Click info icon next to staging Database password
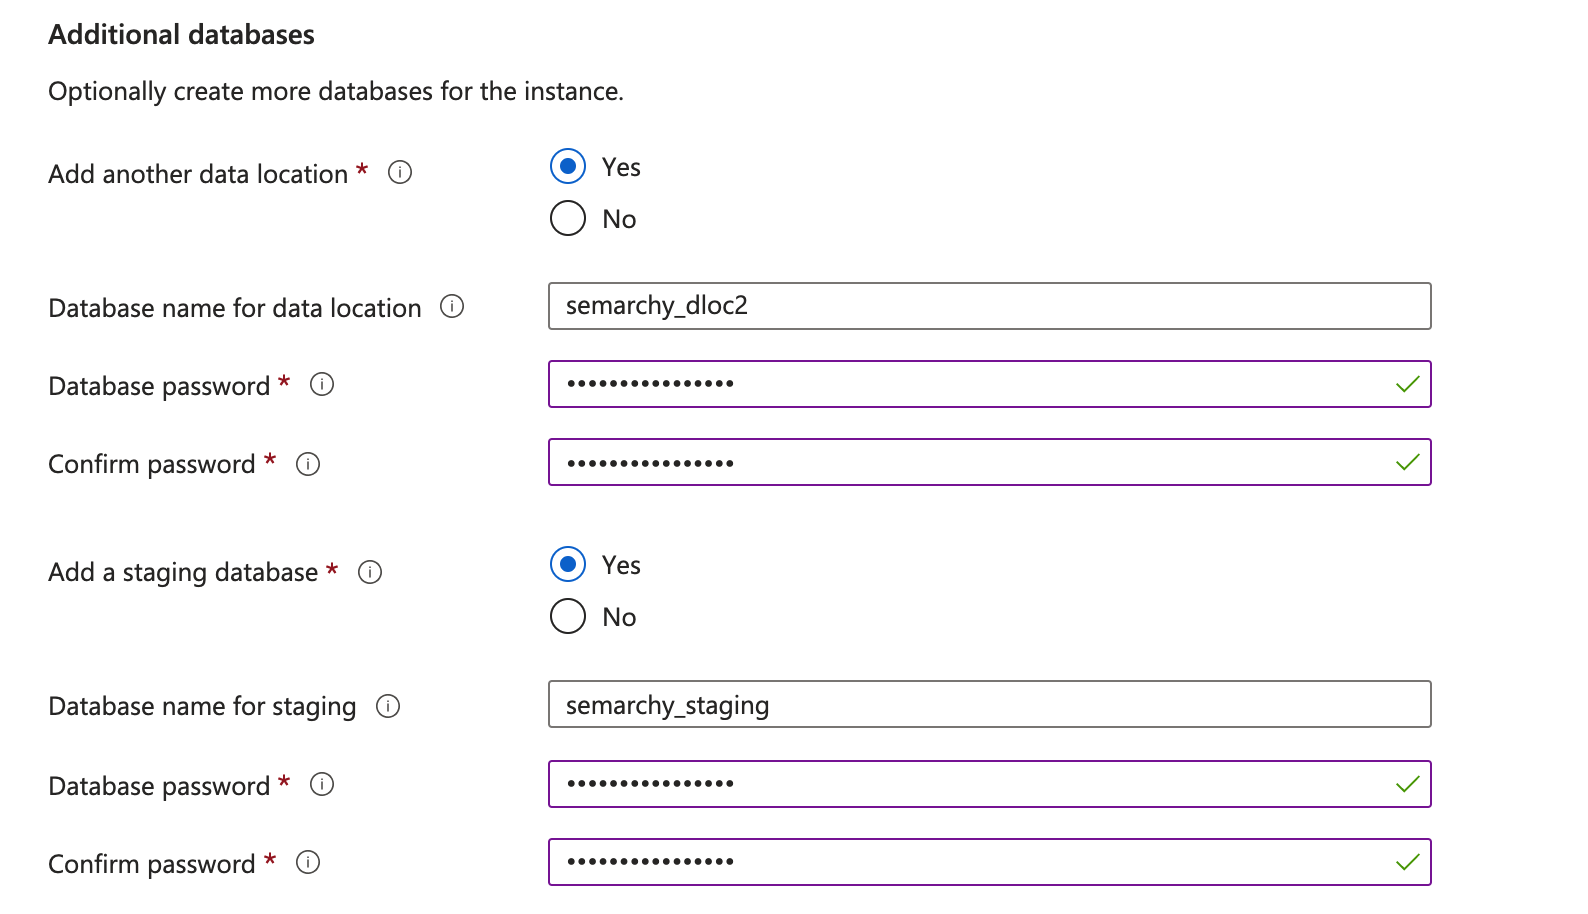 322,785
